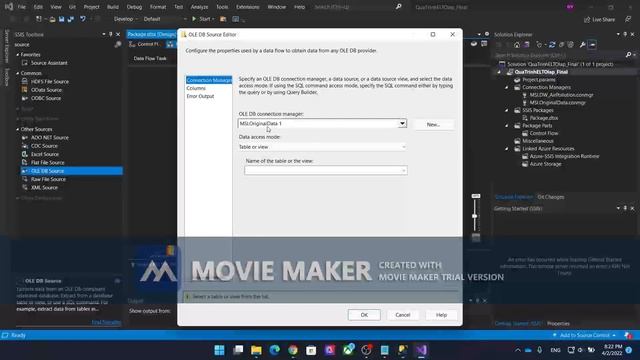Image resolution: width=640 pixels, height=360 pixels.
Task: Open Visual Studio from taskbar
Action: pyautogui.click(x=421, y=350)
